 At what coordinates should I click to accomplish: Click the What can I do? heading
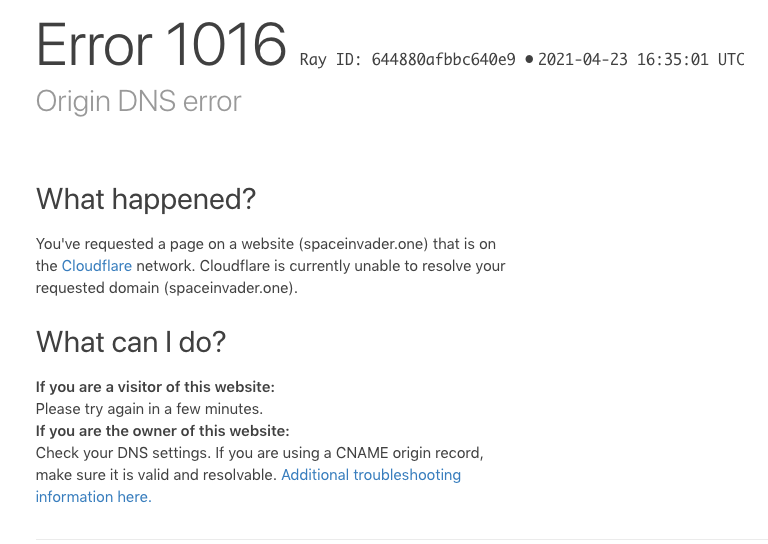[131, 342]
